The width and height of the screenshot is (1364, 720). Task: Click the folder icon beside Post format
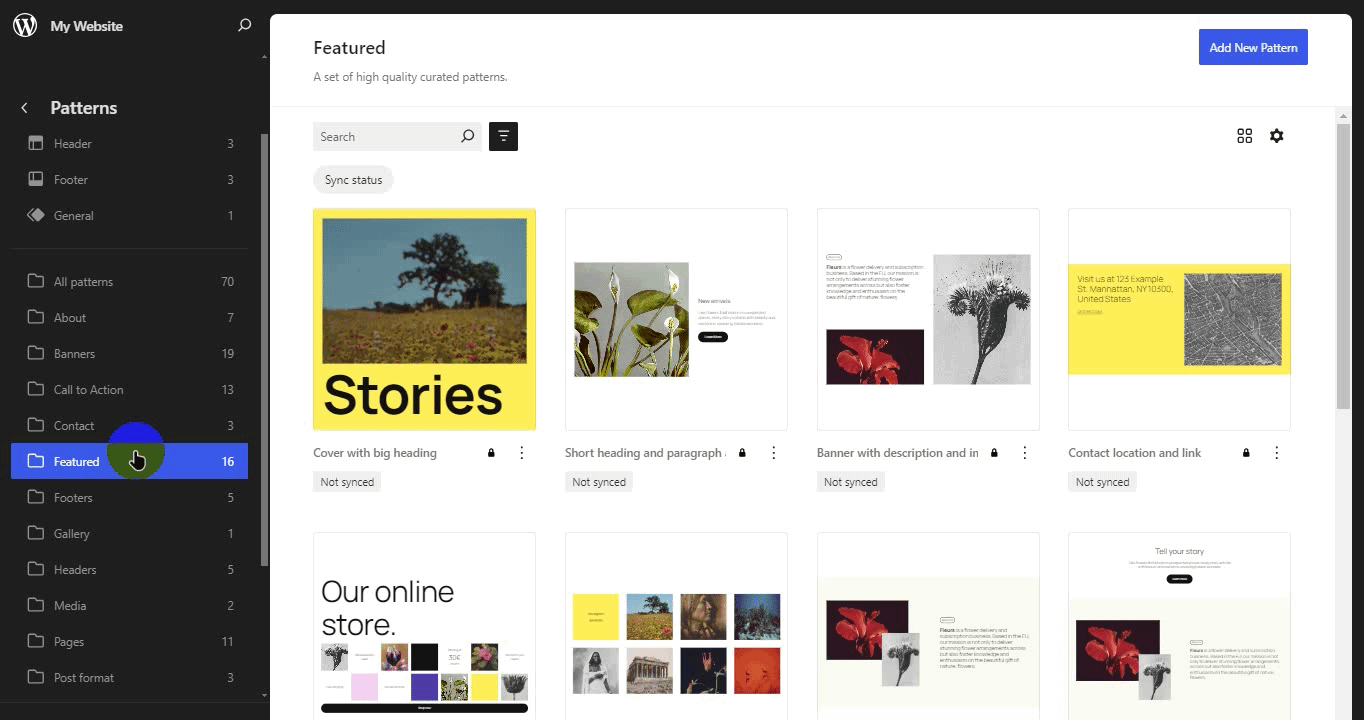(36, 677)
